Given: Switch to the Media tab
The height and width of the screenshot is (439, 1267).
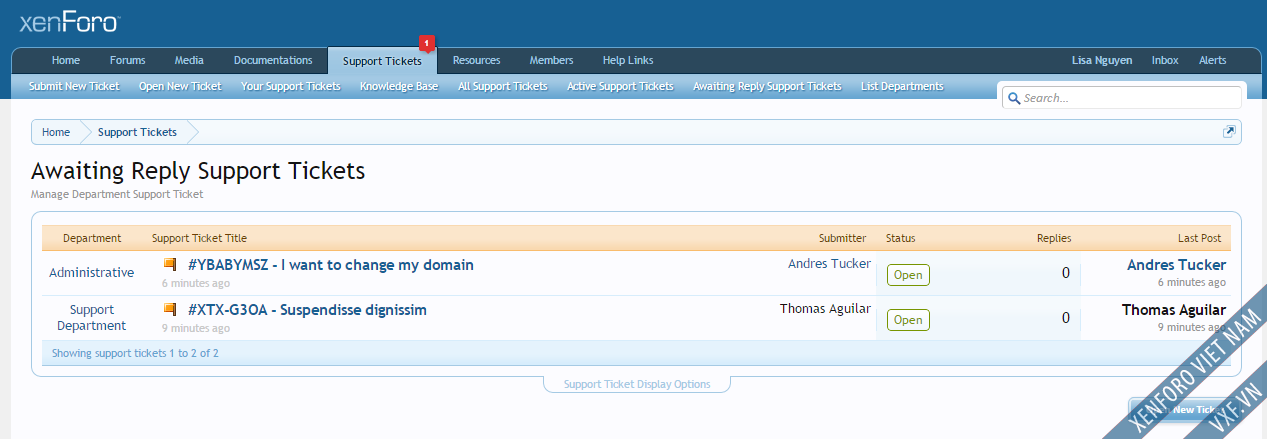Looking at the screenshot, I should pyautogui.click(x=189, y=60).
